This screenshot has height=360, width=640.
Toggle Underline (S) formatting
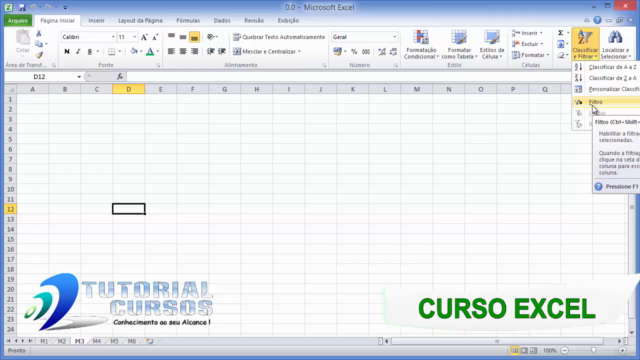[90, 51]
